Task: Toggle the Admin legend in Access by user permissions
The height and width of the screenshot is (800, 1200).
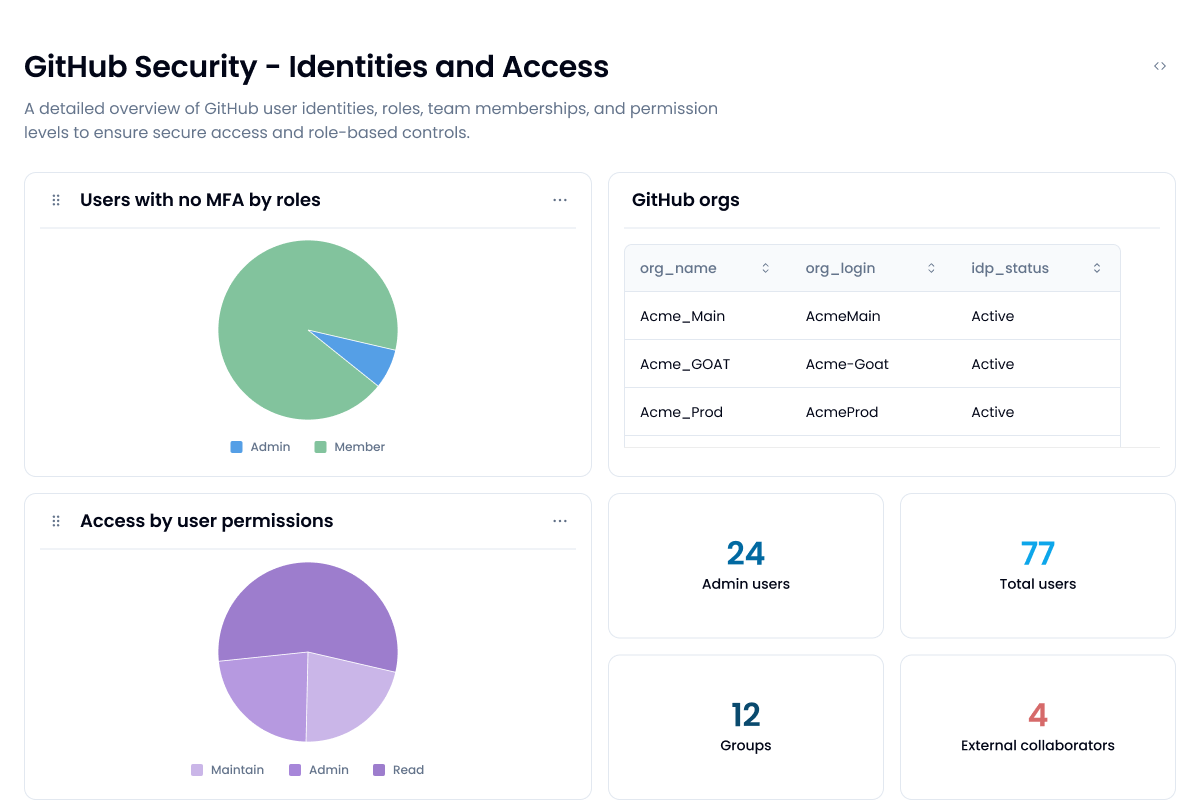Action: pyautogui.click(x=319, y=770)
